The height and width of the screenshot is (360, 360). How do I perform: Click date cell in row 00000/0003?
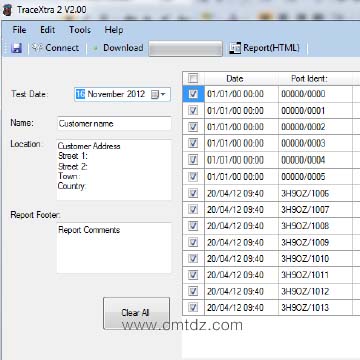241,143
